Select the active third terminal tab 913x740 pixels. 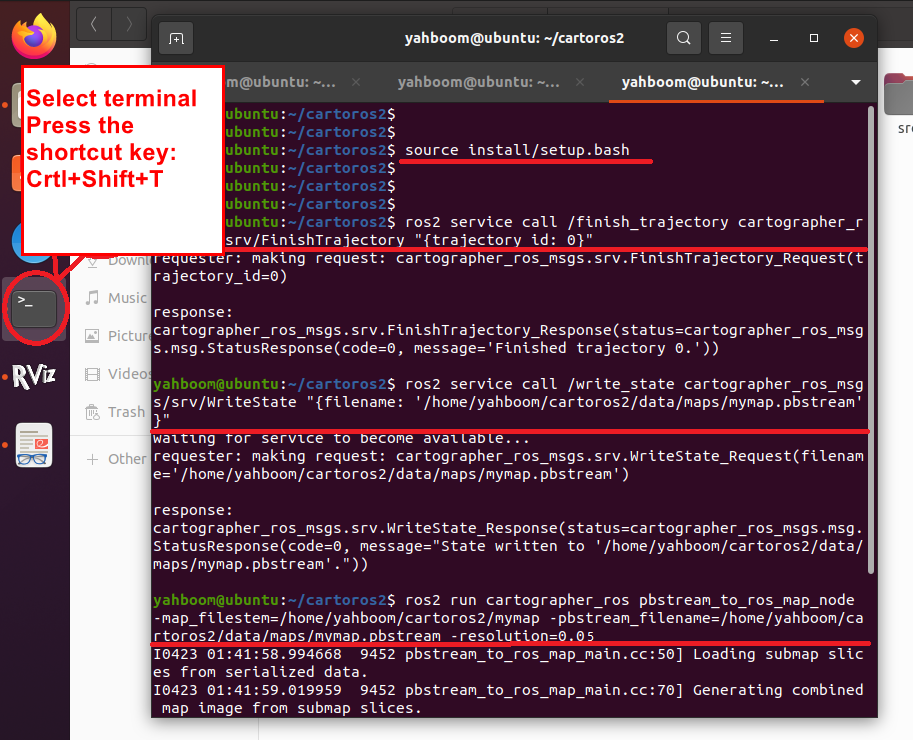click(x=702, y=82)
